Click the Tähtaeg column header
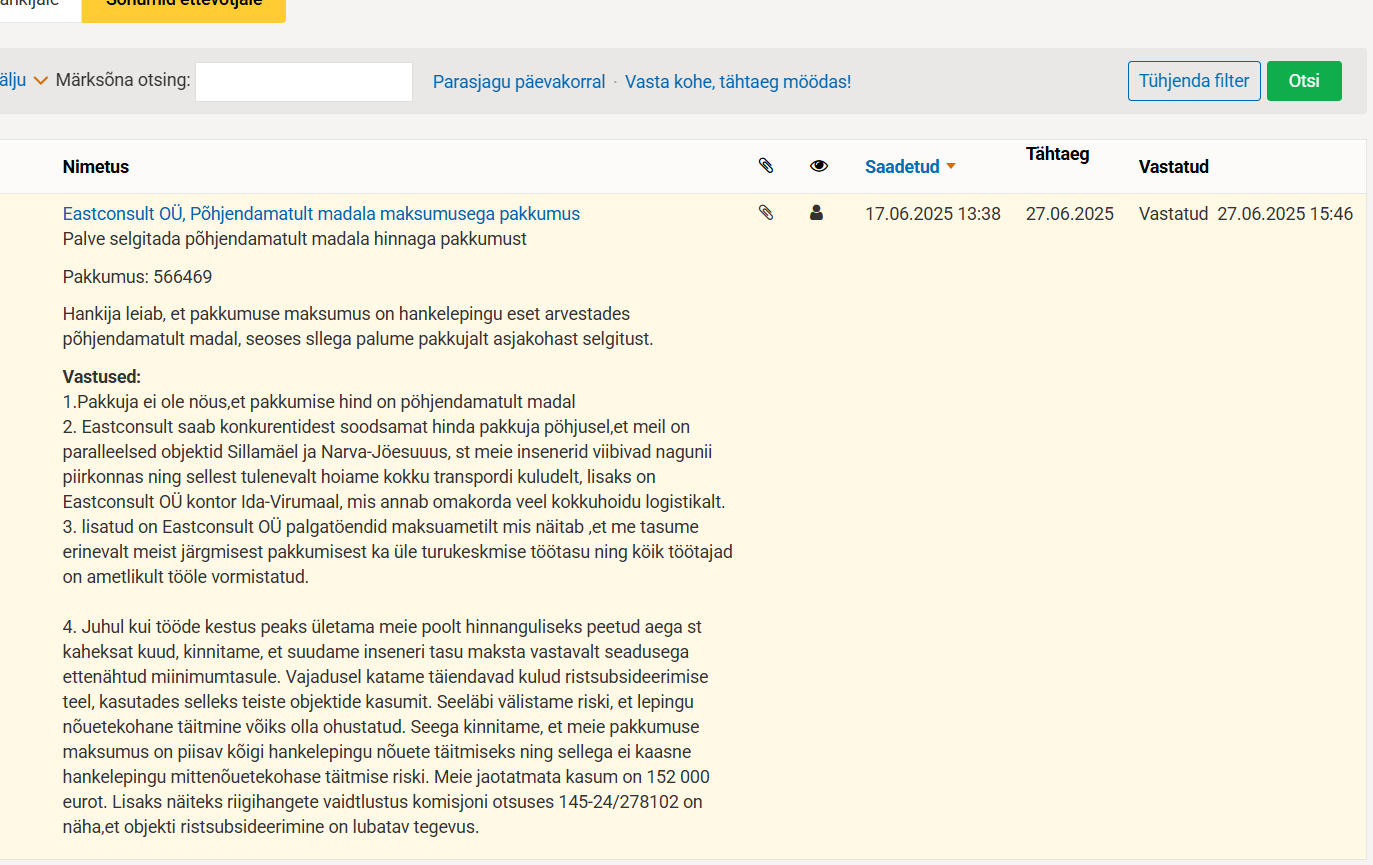The height and width of the screenshot is (865, 1373). pos(1057,154)
